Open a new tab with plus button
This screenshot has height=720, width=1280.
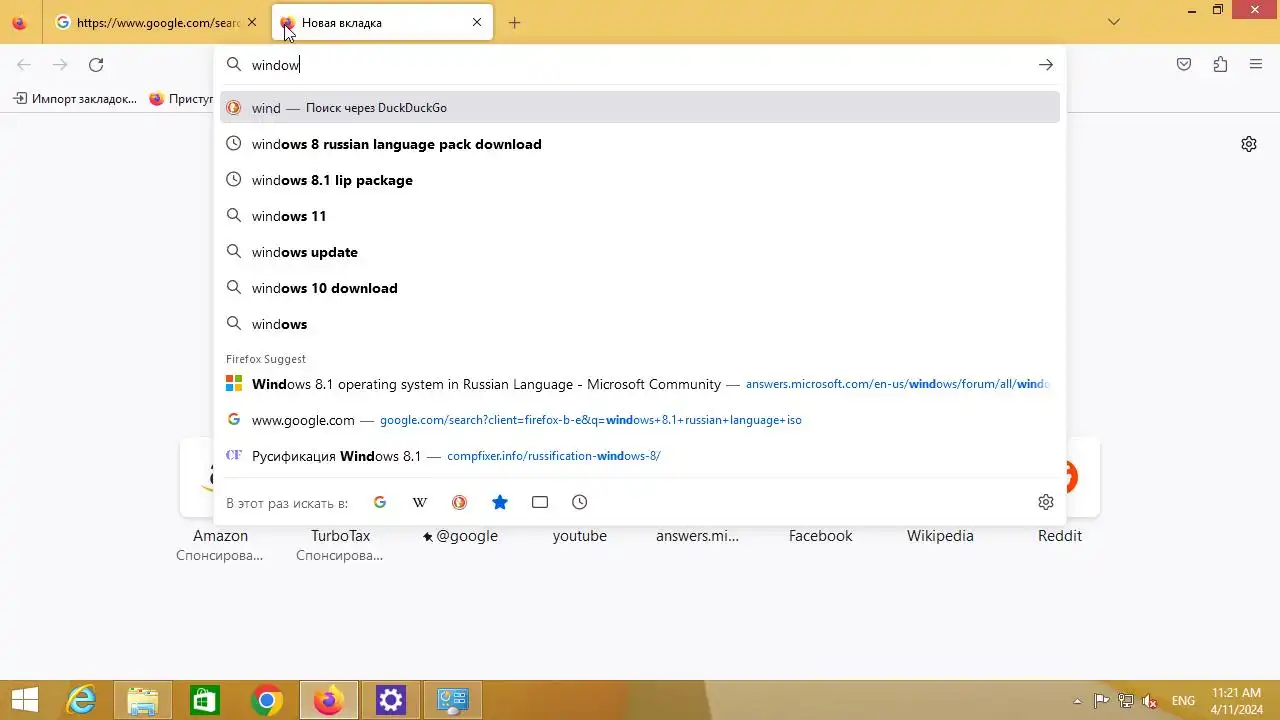[514, 22]
